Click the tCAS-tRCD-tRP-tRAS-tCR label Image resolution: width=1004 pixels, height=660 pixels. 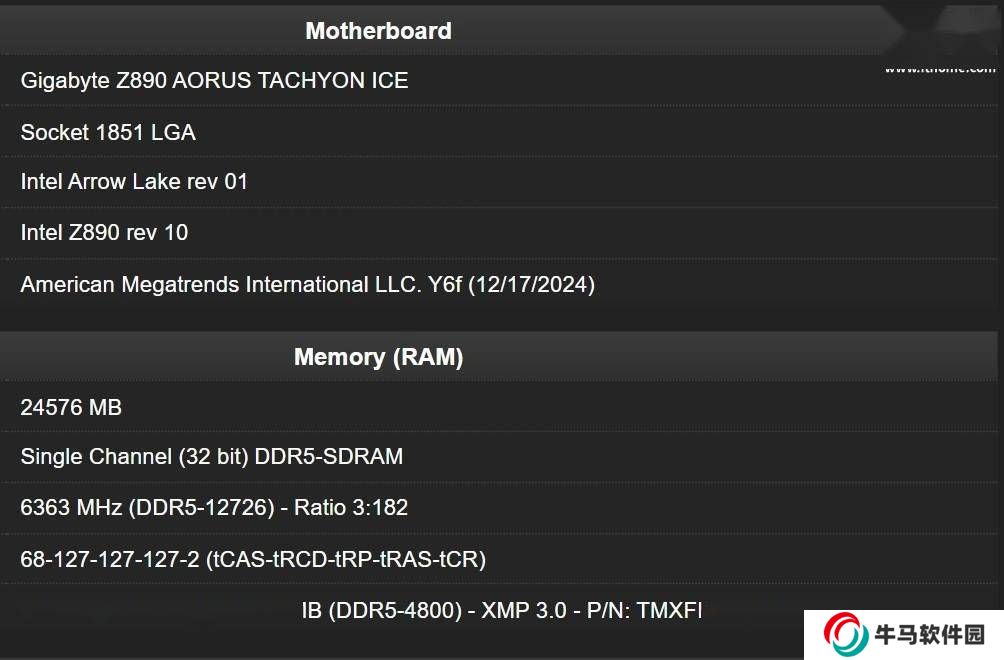point(346,559)
